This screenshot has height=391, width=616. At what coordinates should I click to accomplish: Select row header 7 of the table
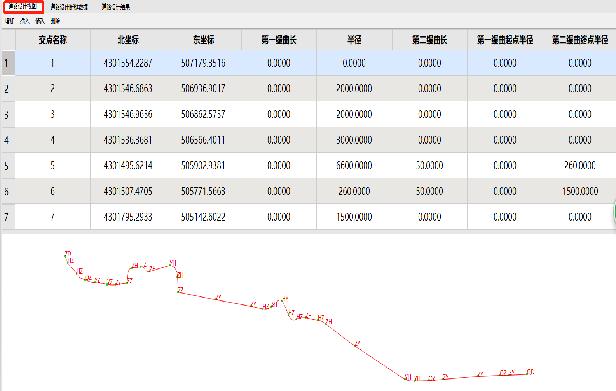pos(7,217)
